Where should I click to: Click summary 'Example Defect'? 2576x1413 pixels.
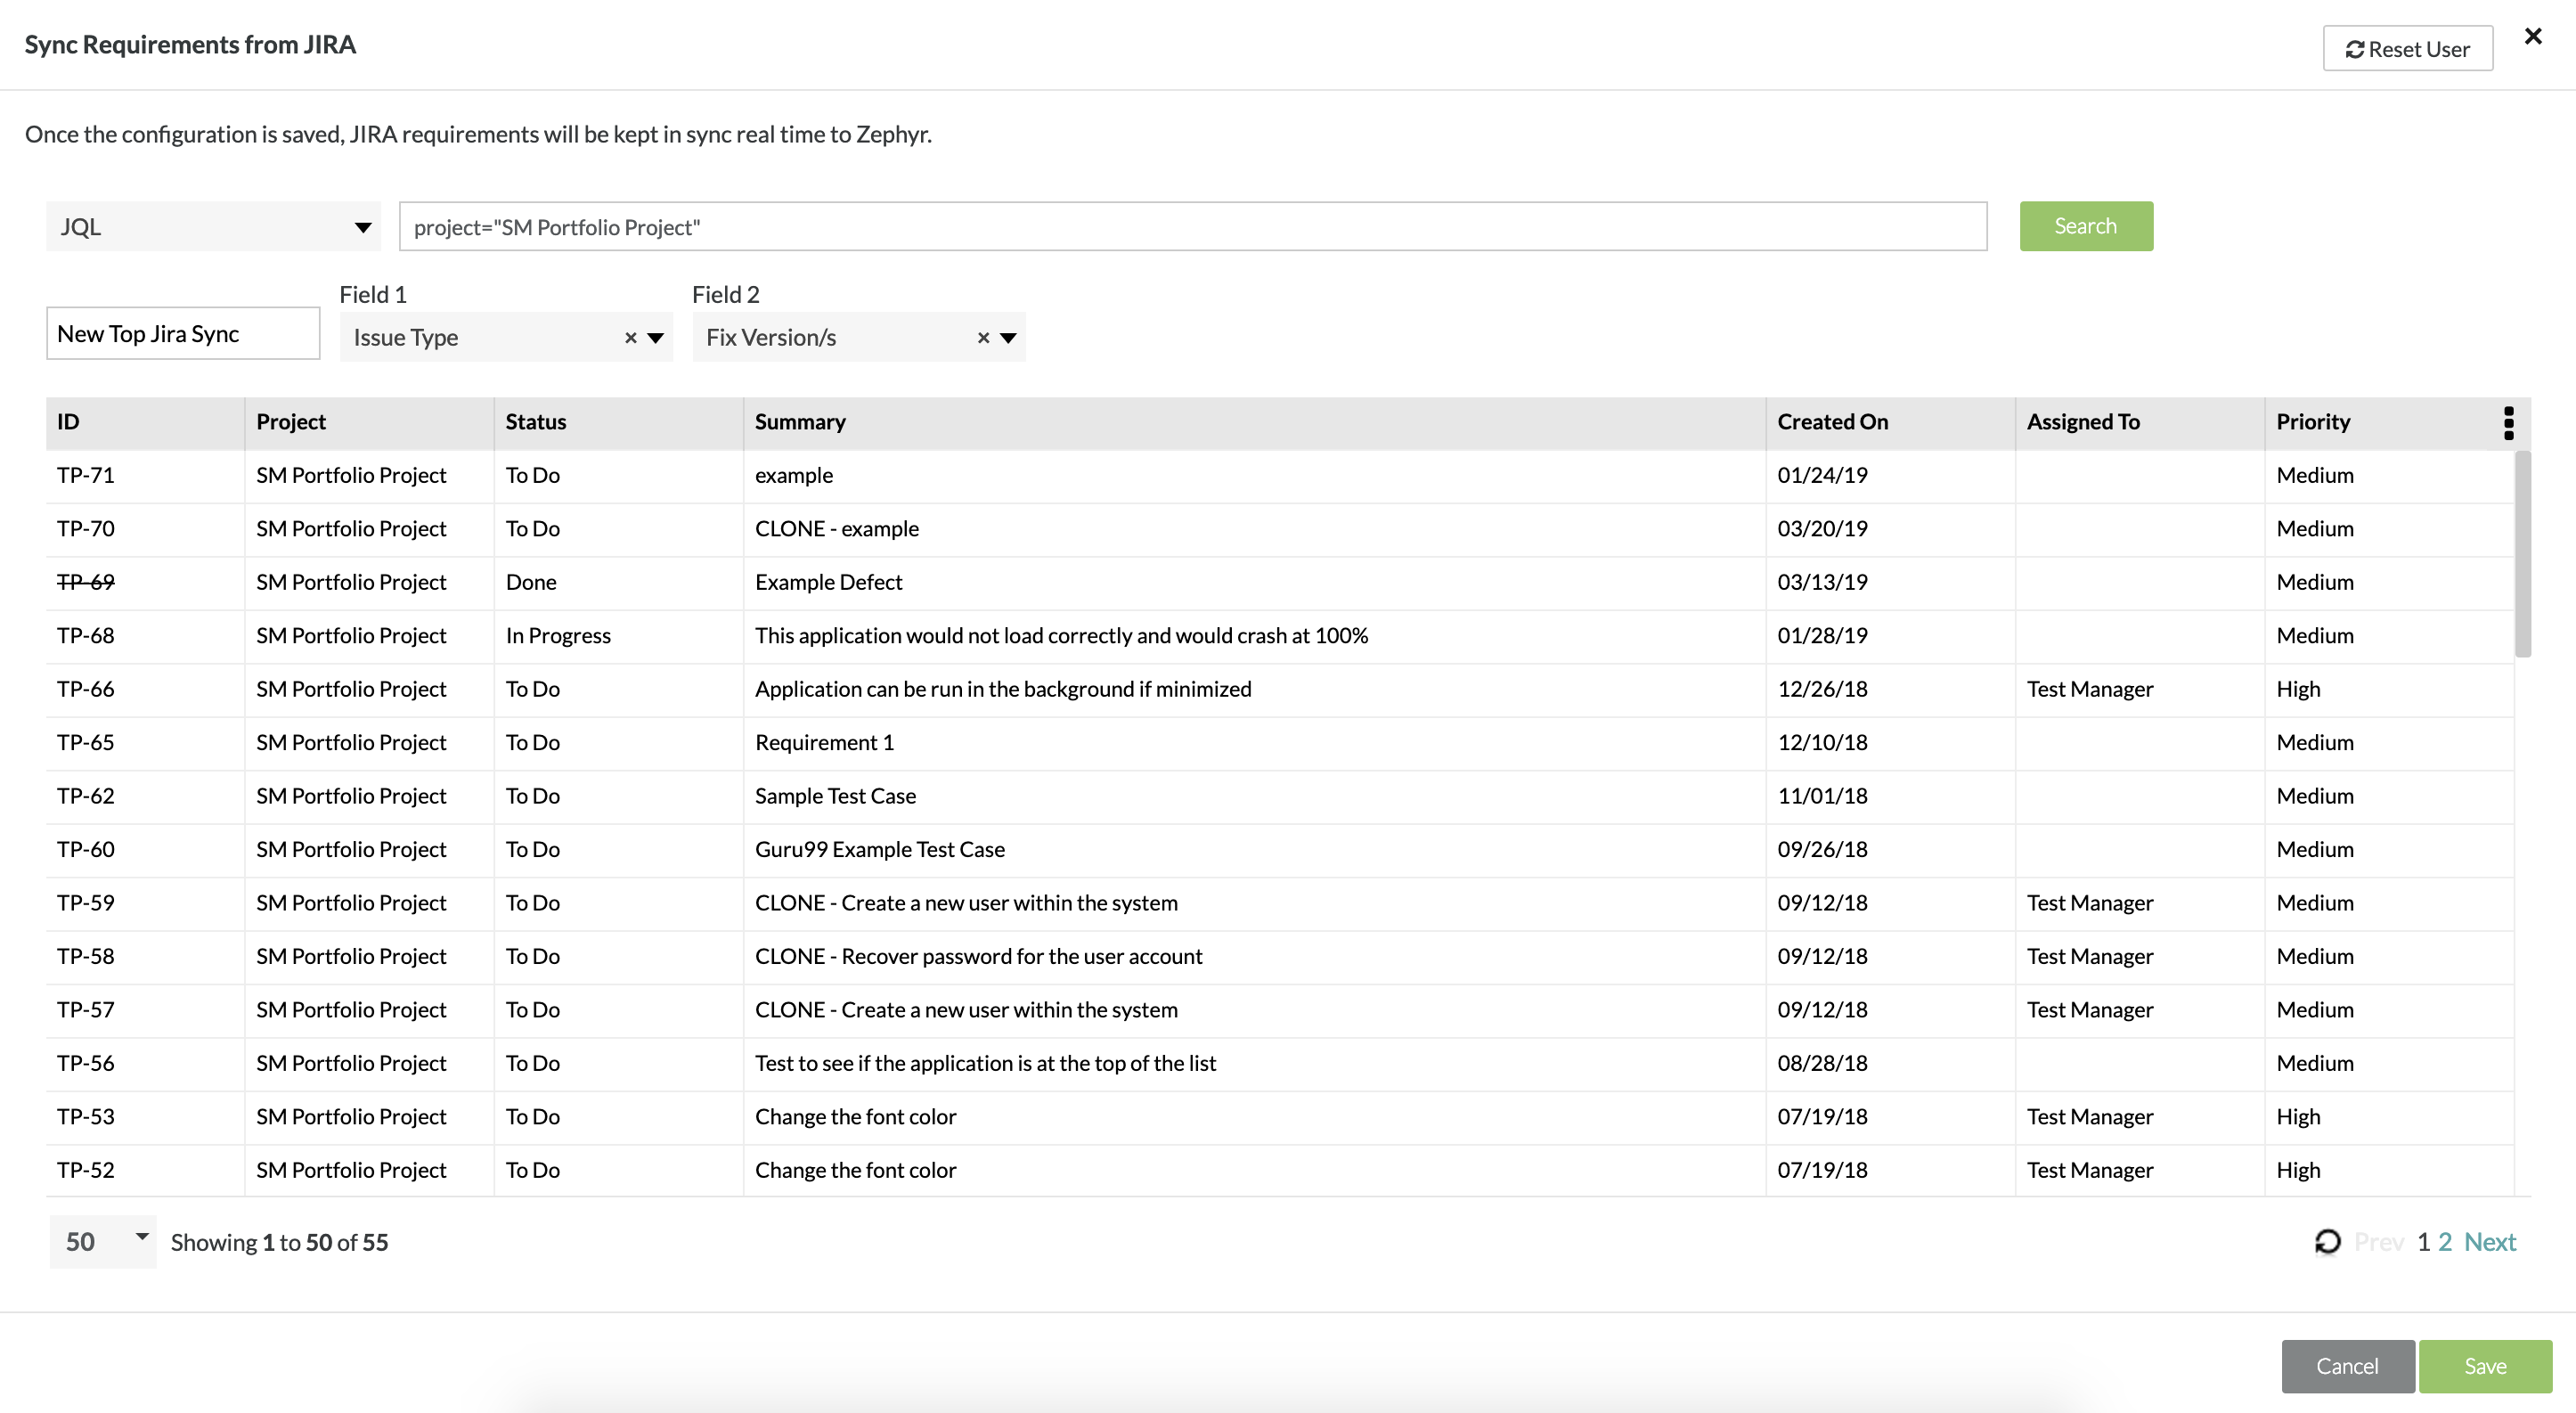[828, 582]
